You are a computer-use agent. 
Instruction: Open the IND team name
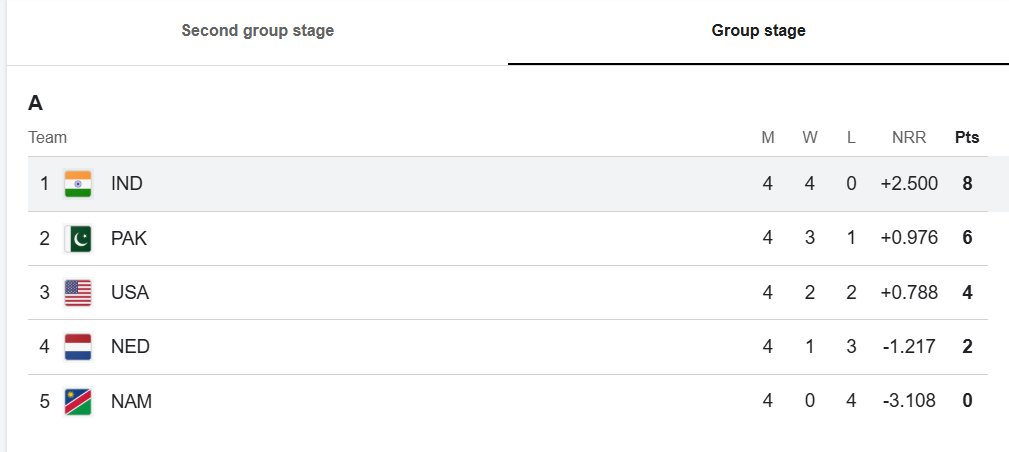(x=127, y=184)
